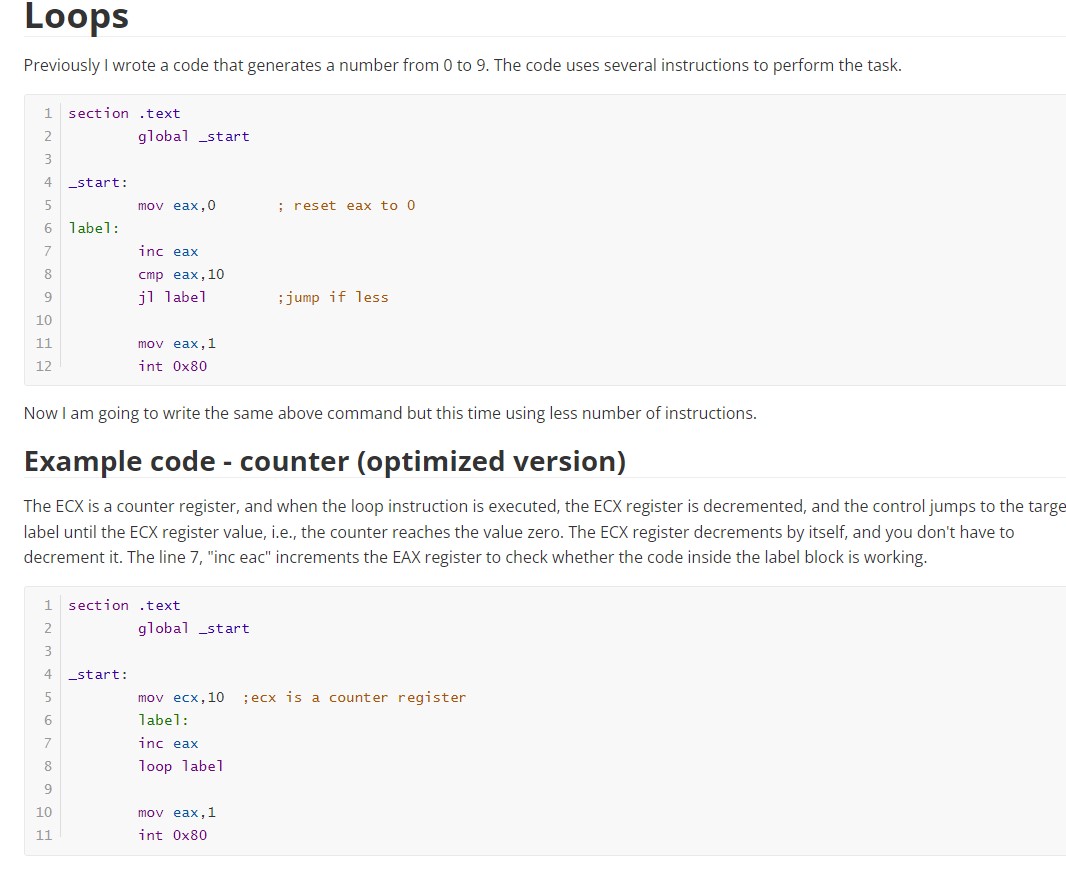Click the "_start:" label in first code block
The width and height of the screenshot is (1066, 872).
coord(97,182)
